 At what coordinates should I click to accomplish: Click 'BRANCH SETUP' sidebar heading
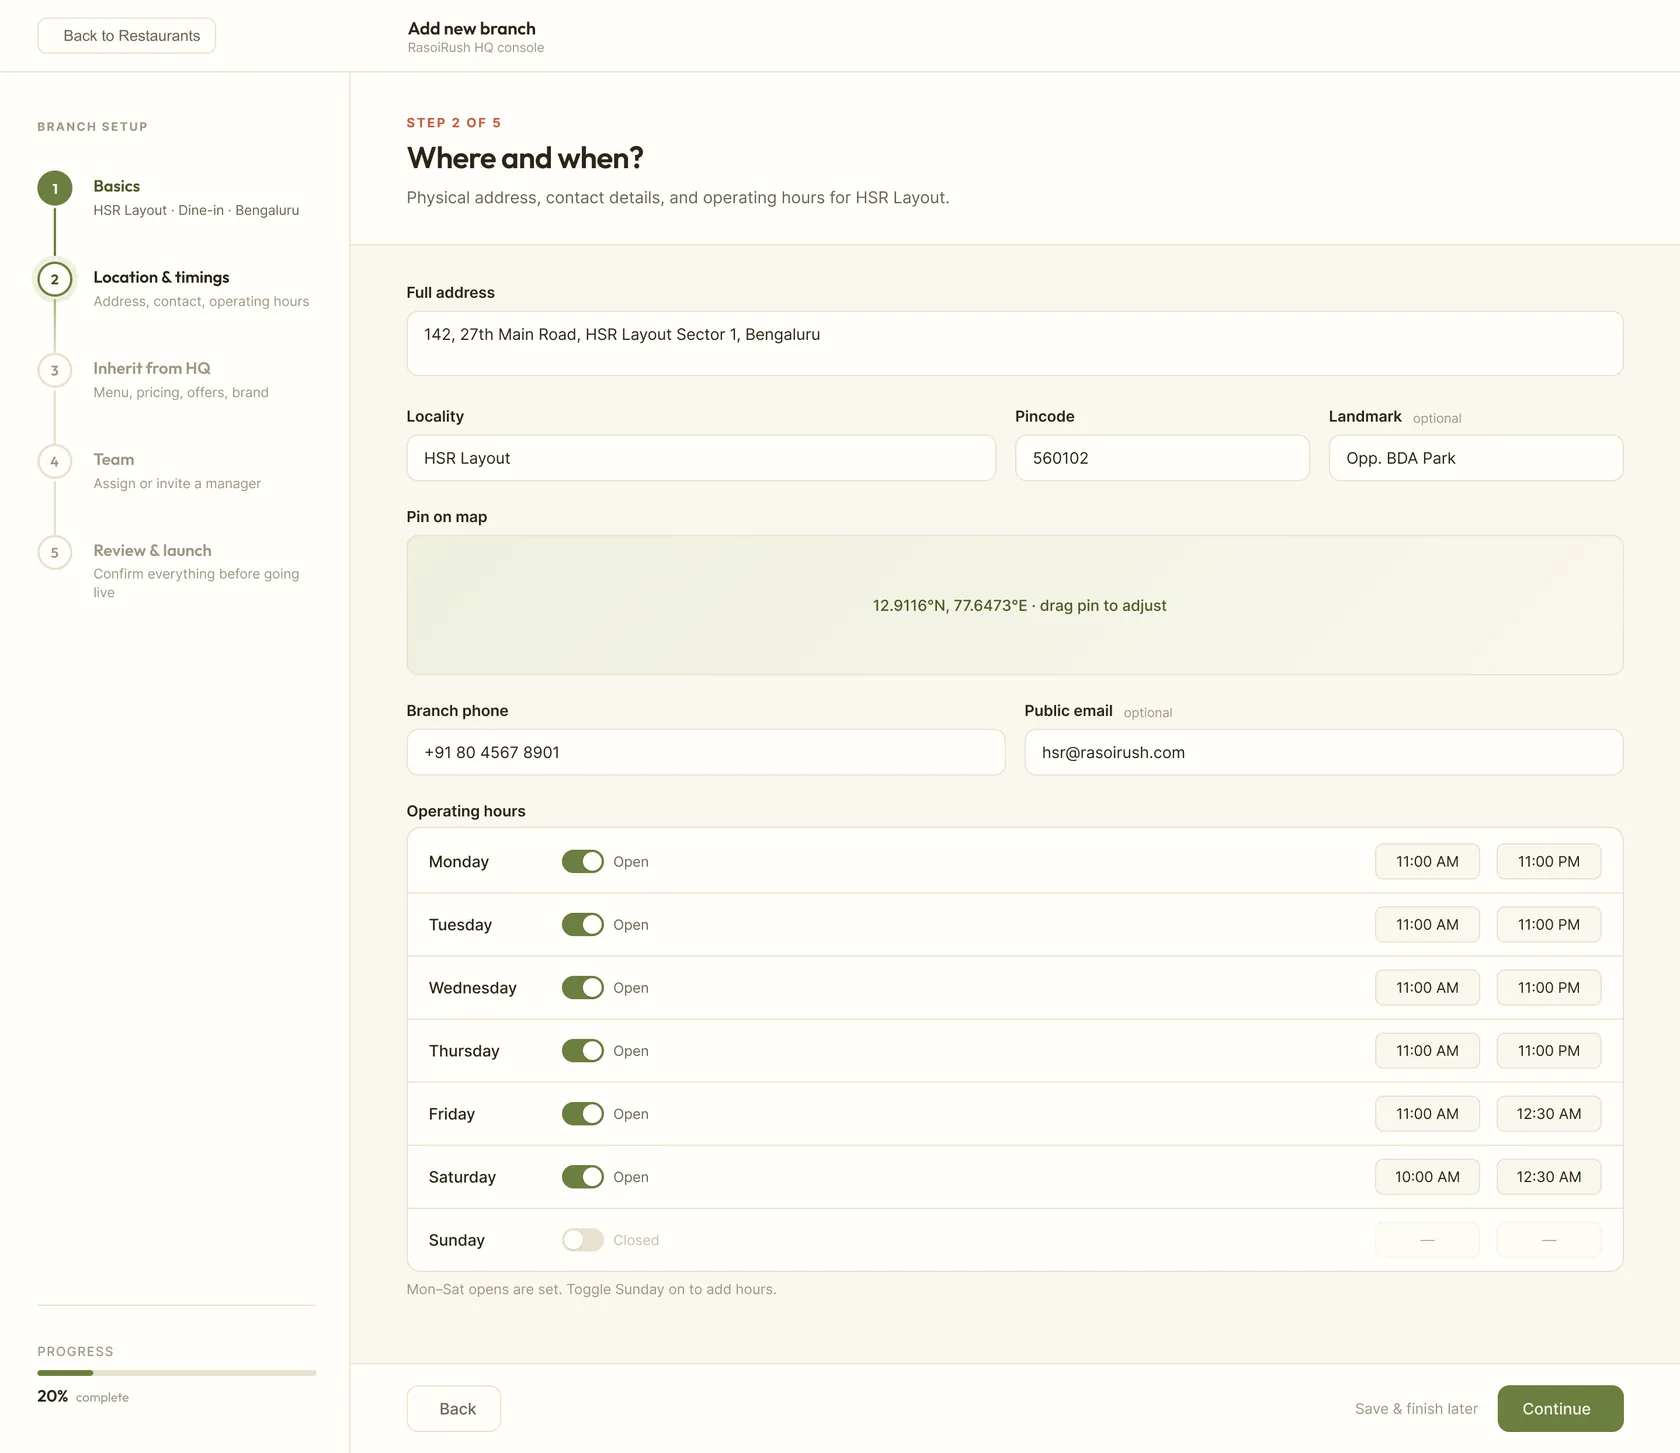(92, 127)
